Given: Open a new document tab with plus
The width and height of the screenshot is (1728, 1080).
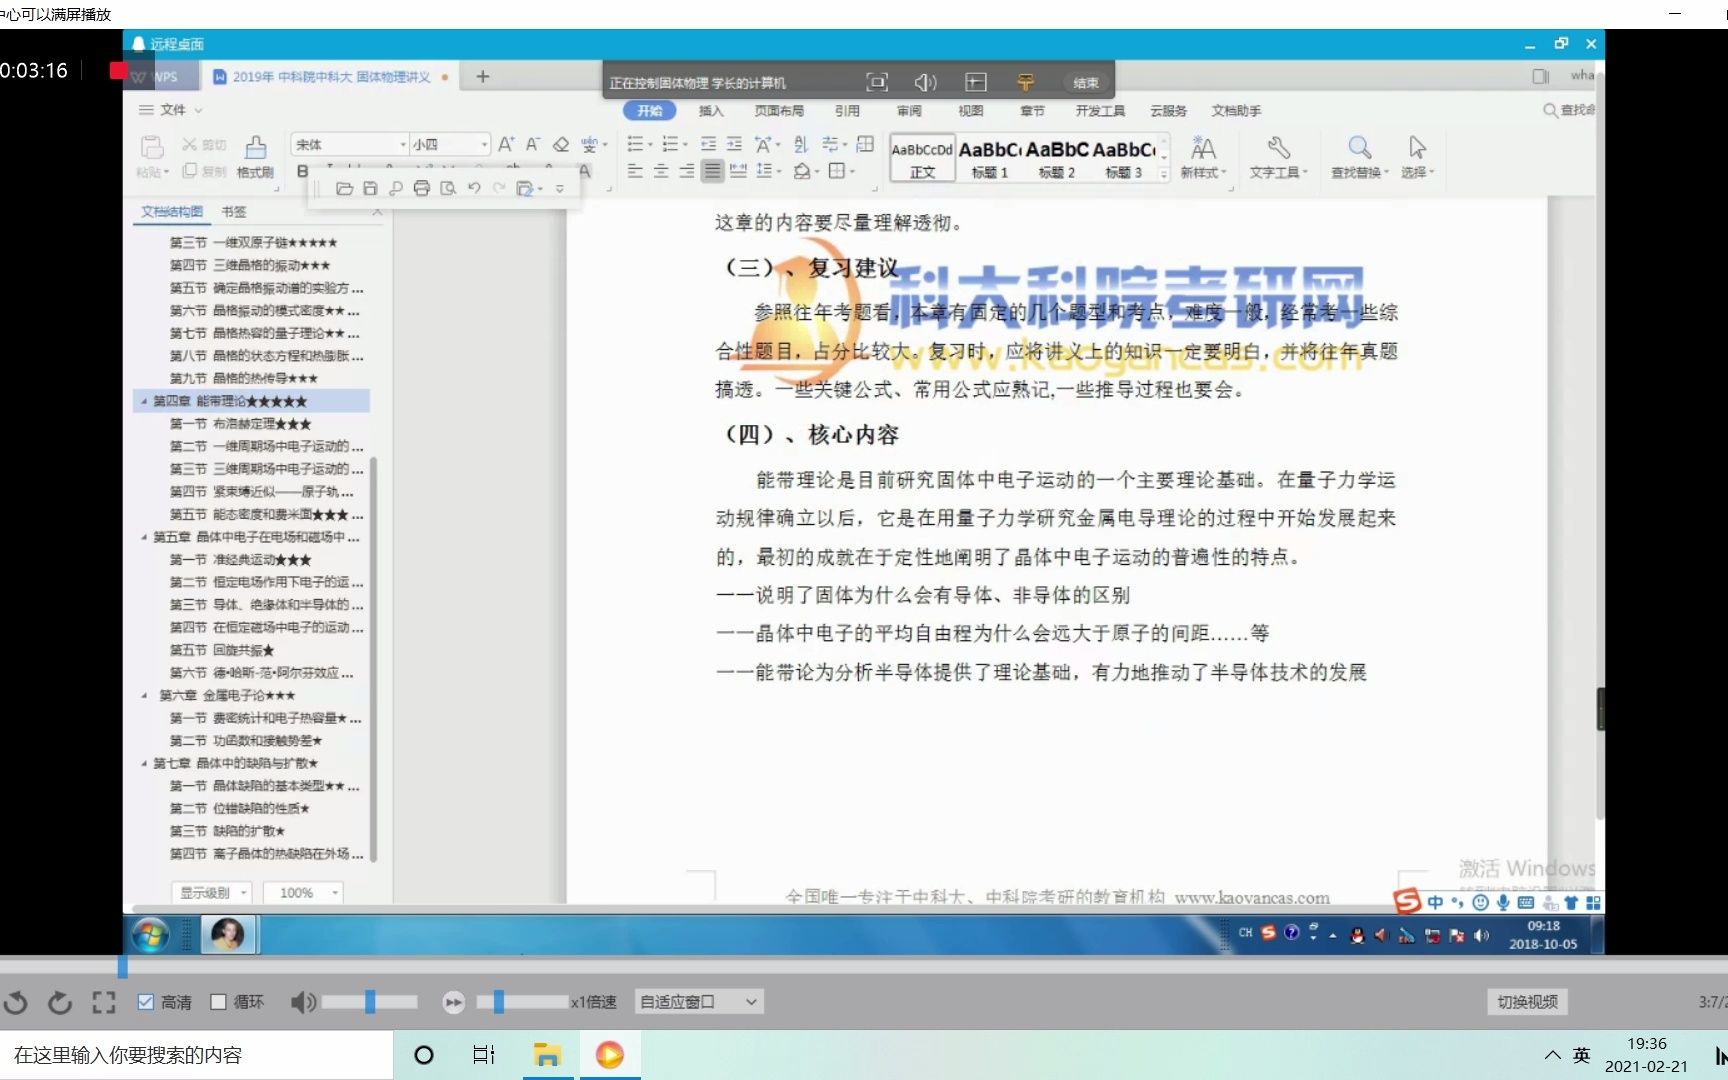Looking at the screenshot, I should [483, 77].
